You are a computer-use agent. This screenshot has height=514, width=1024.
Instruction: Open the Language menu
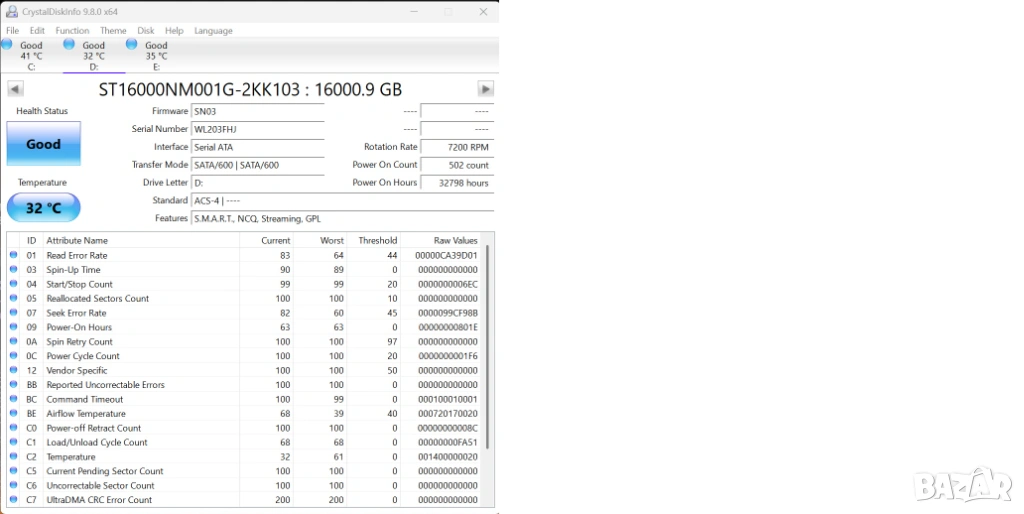point(213,31)
